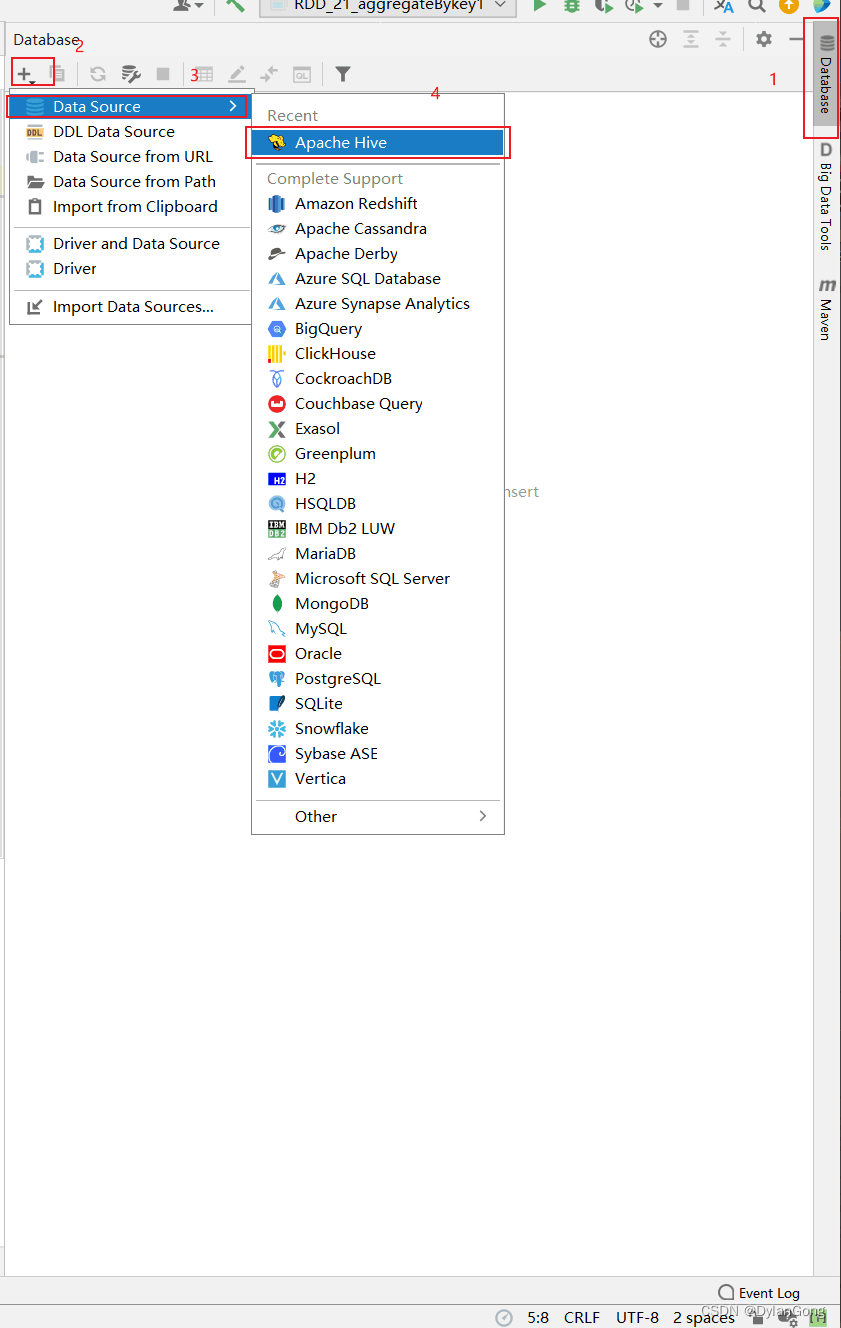Choose Azure SQL Database
This screenshot has width=841, height=1328.
point(378,278)
